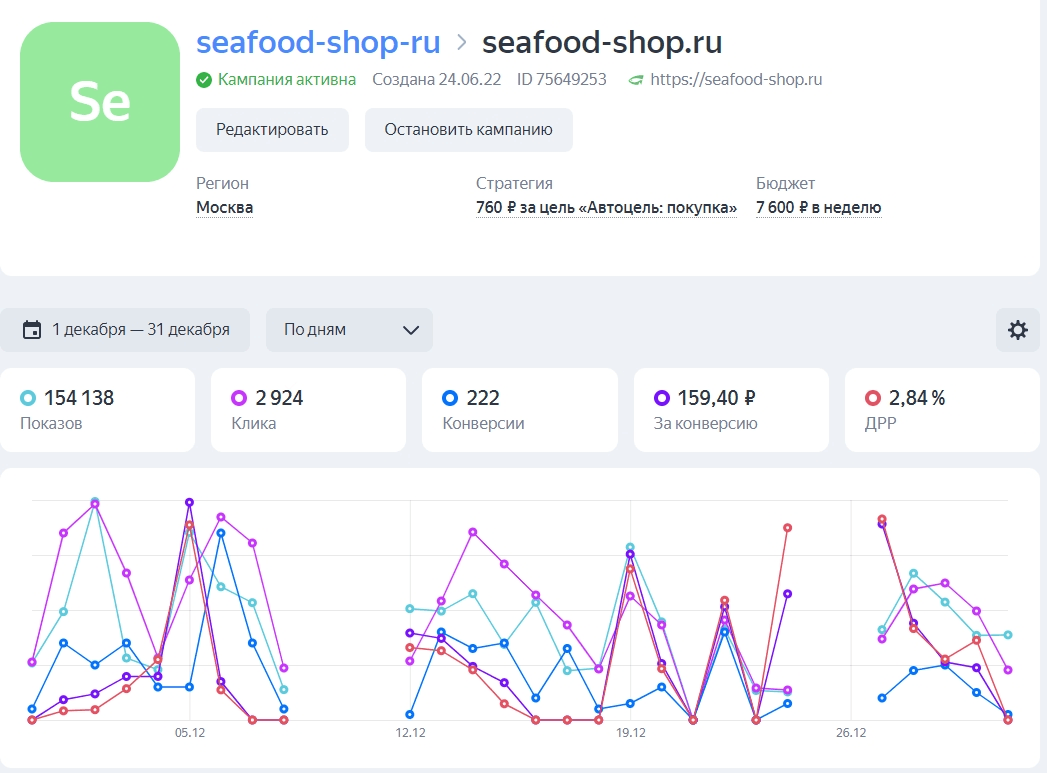The image size is (1047, 773).
Task: Open chart settings gear icon
Action: [1018, 330]
